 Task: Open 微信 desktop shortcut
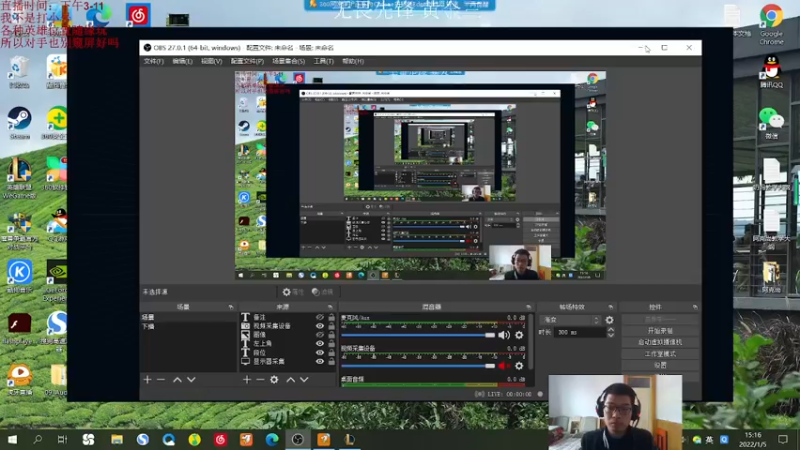[771, 123]
